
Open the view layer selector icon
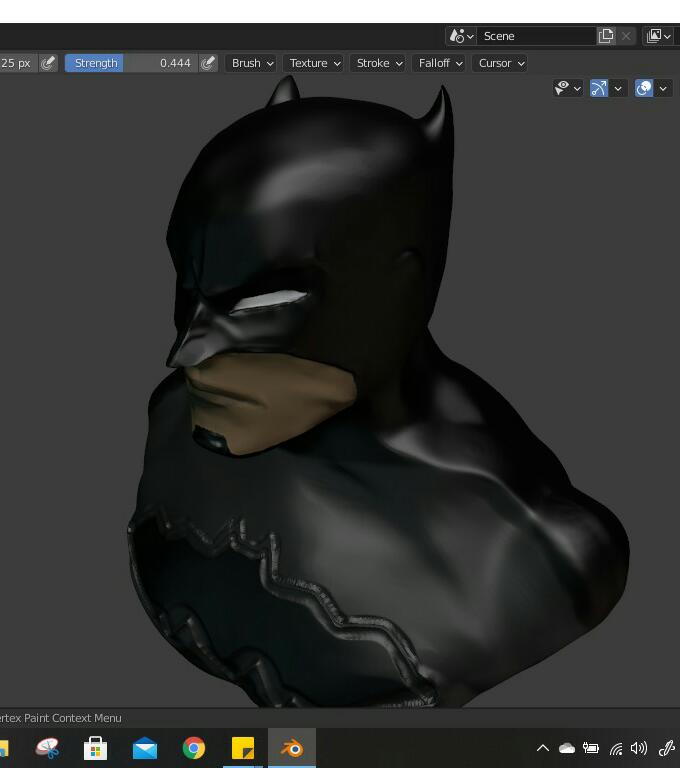point(658,36)
